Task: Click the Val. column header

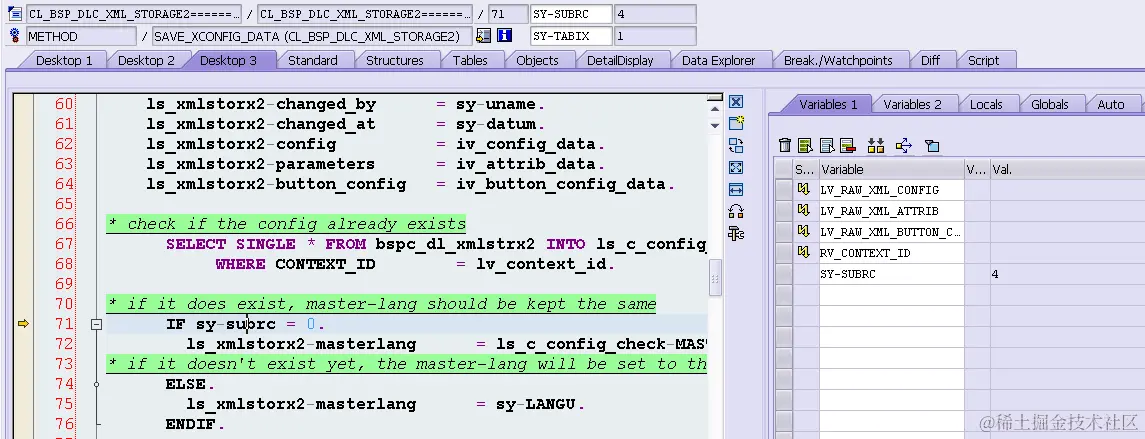Action: click(1066, 169)
